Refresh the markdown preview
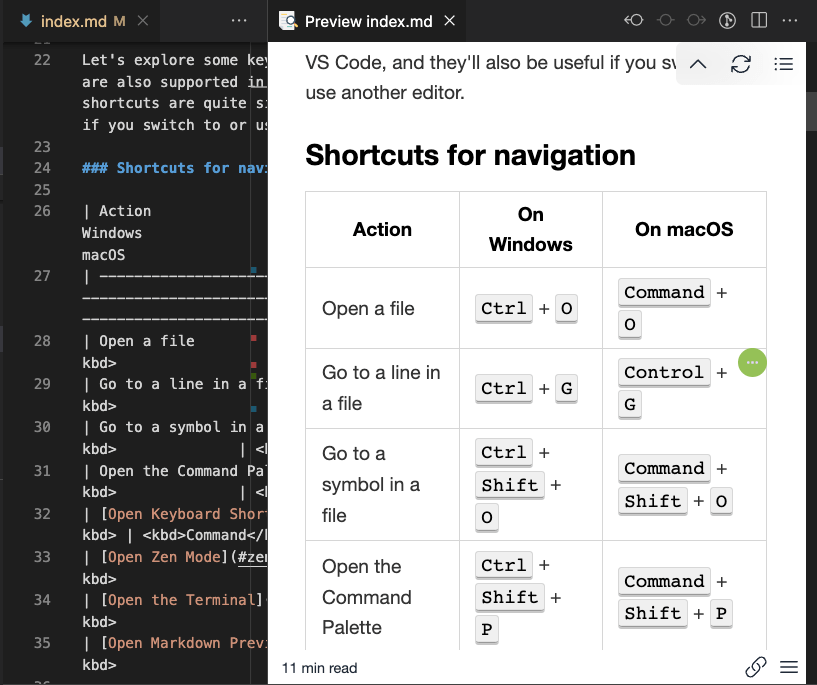Screen dimensions: 817x685 (740, 62)
